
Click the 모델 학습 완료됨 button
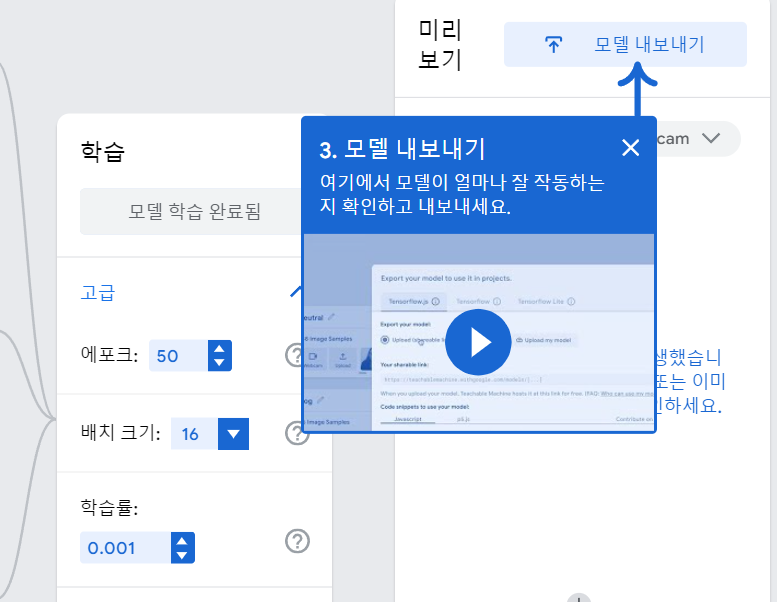click(x=193, y=212)
